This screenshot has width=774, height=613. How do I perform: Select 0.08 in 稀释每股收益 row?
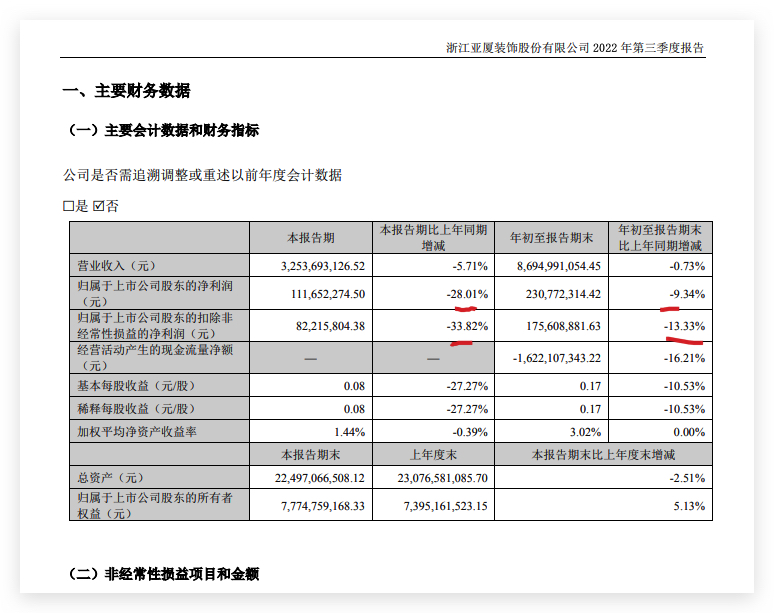(354, 410)
